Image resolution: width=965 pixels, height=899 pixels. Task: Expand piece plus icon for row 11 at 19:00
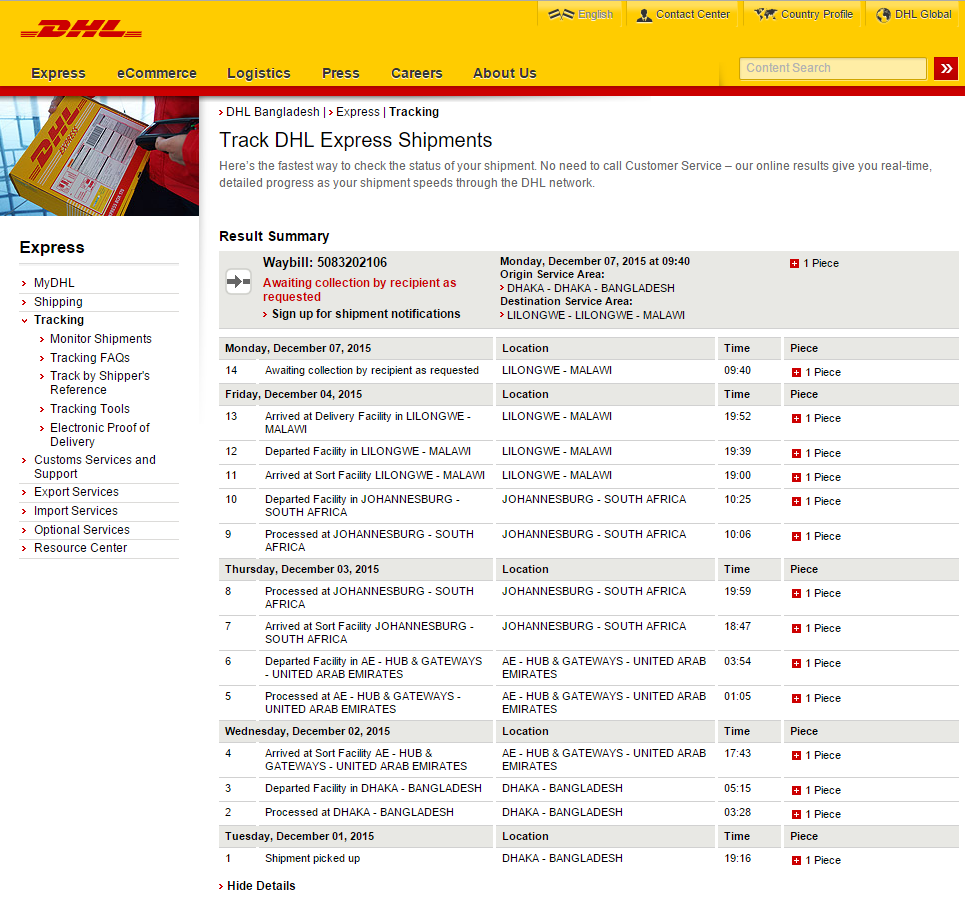796,477
